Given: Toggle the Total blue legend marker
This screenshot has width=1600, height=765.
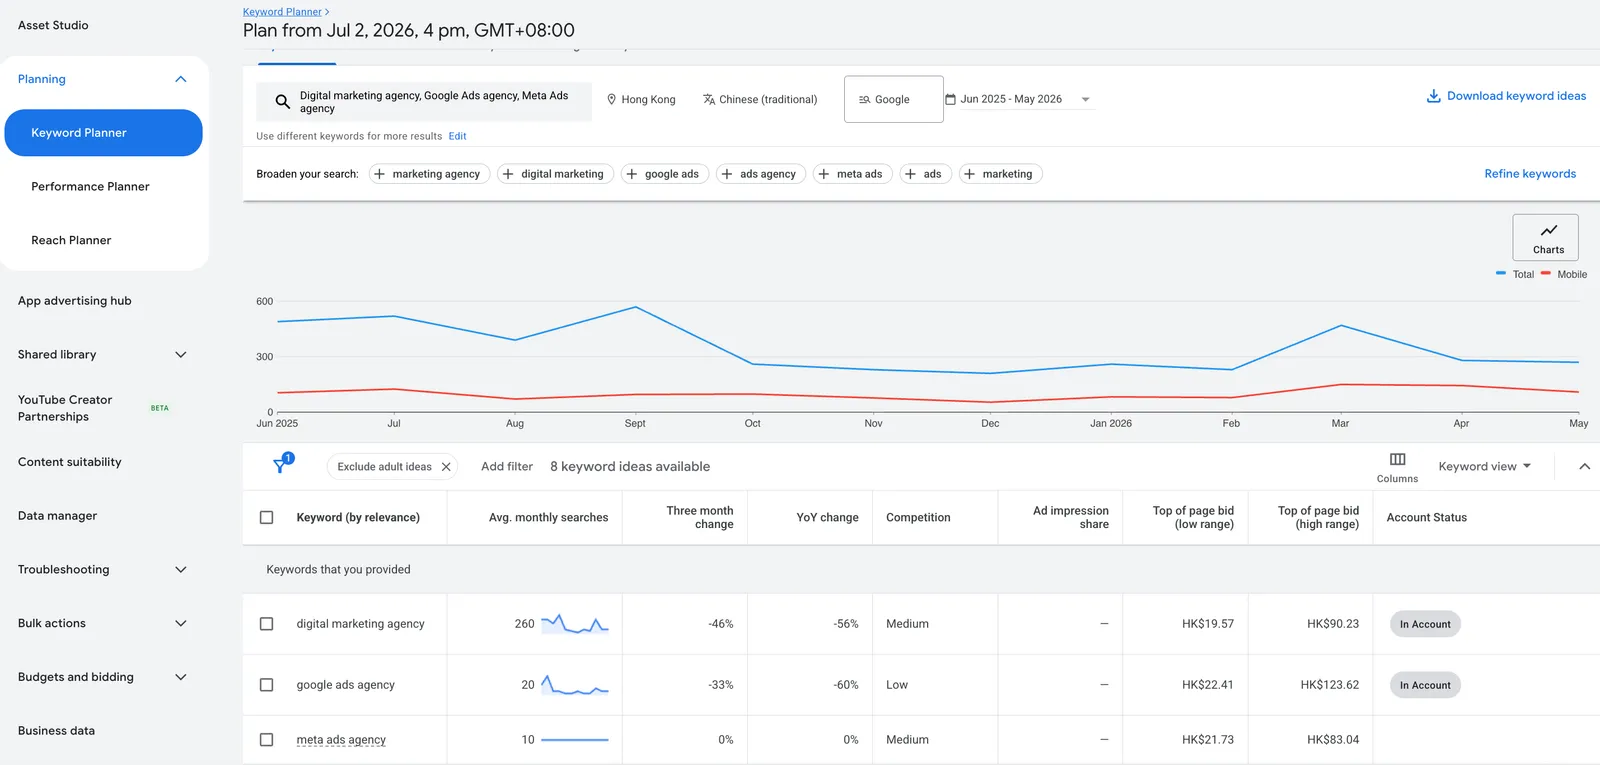Looking at the screenshot, I should [x=1500, y=274].
